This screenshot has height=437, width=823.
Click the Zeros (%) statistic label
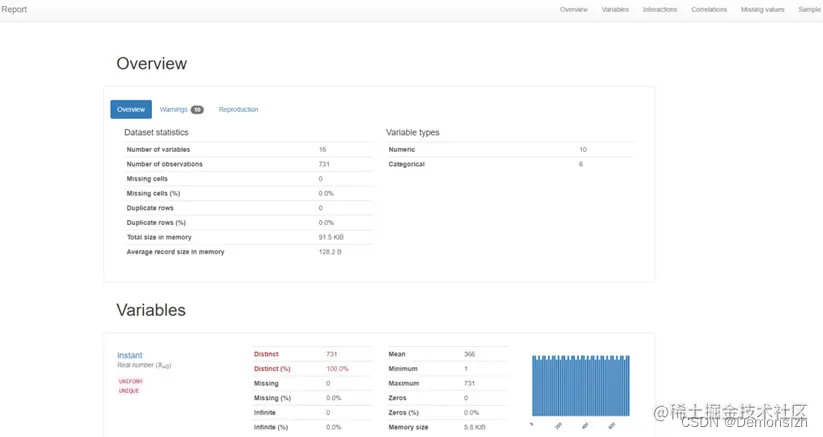point(404,413)
